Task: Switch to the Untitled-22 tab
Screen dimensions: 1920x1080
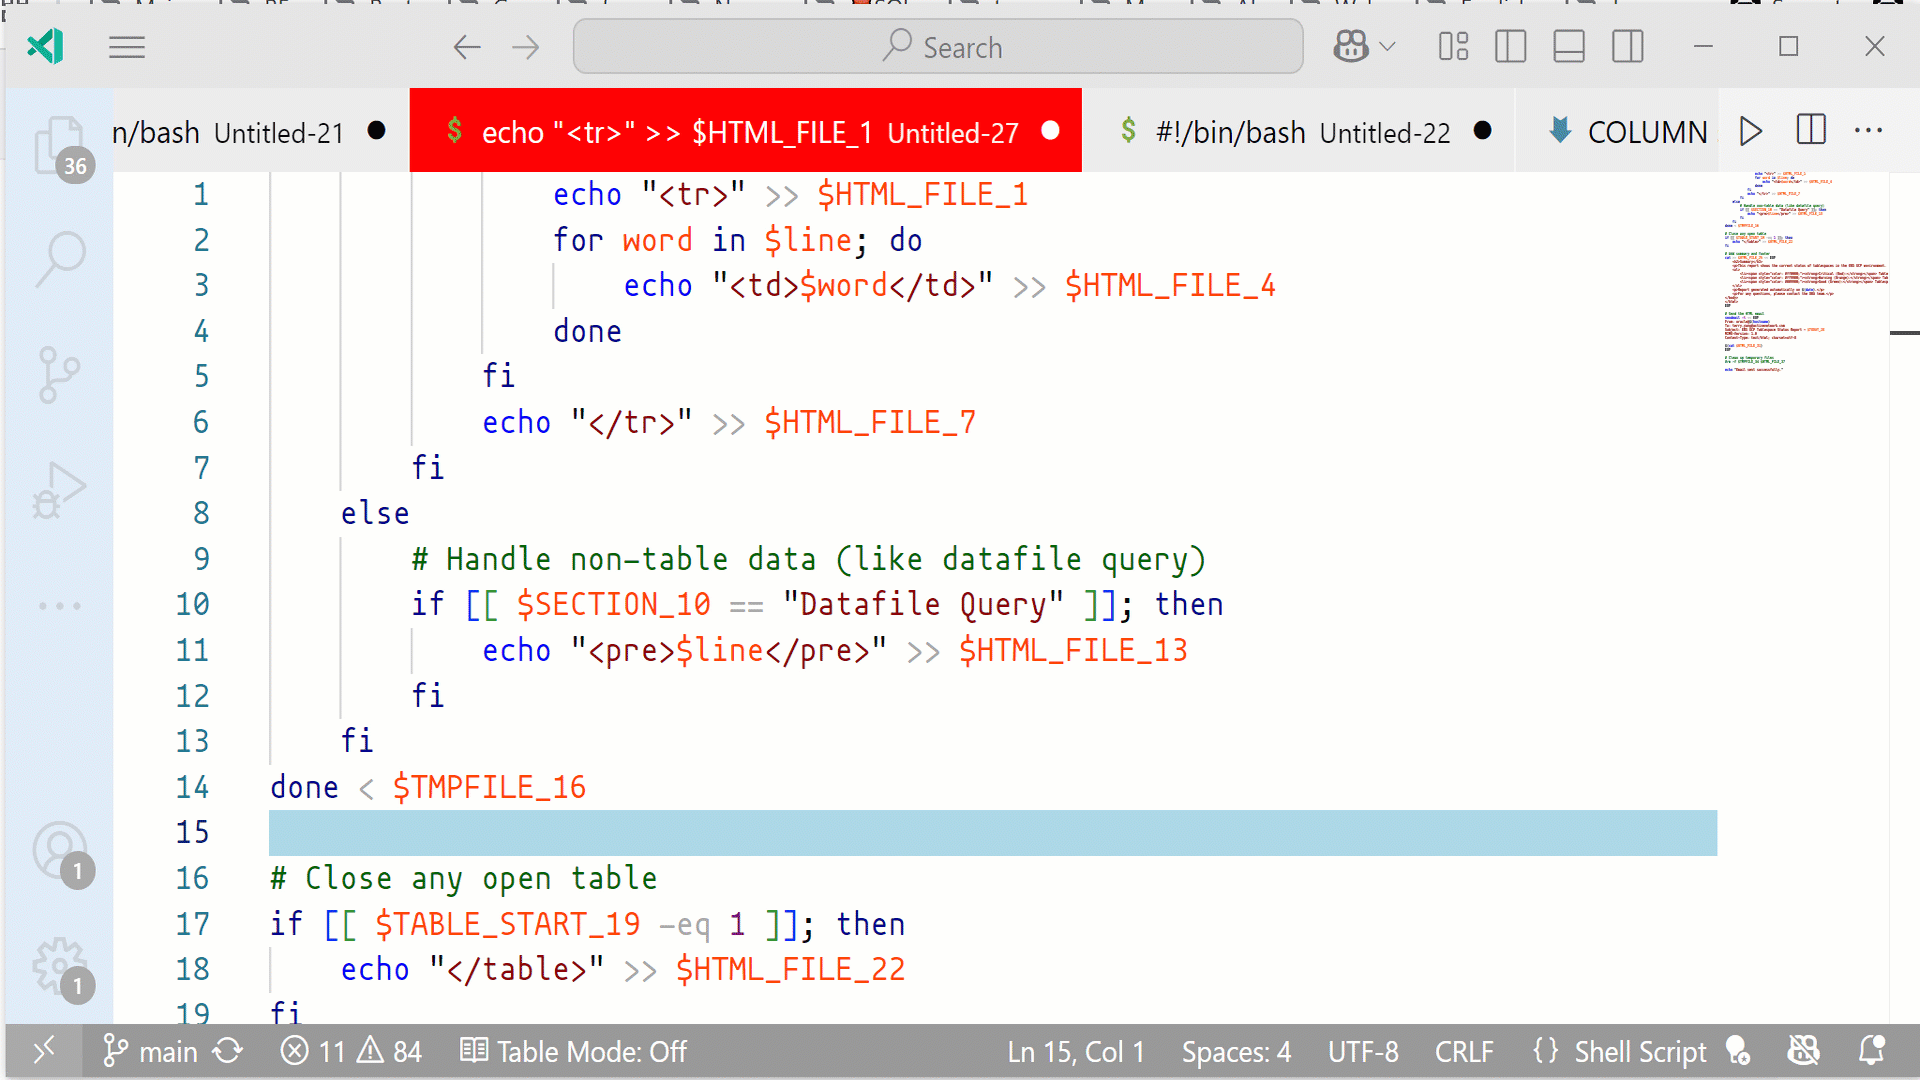Action: pos(1300,131)
